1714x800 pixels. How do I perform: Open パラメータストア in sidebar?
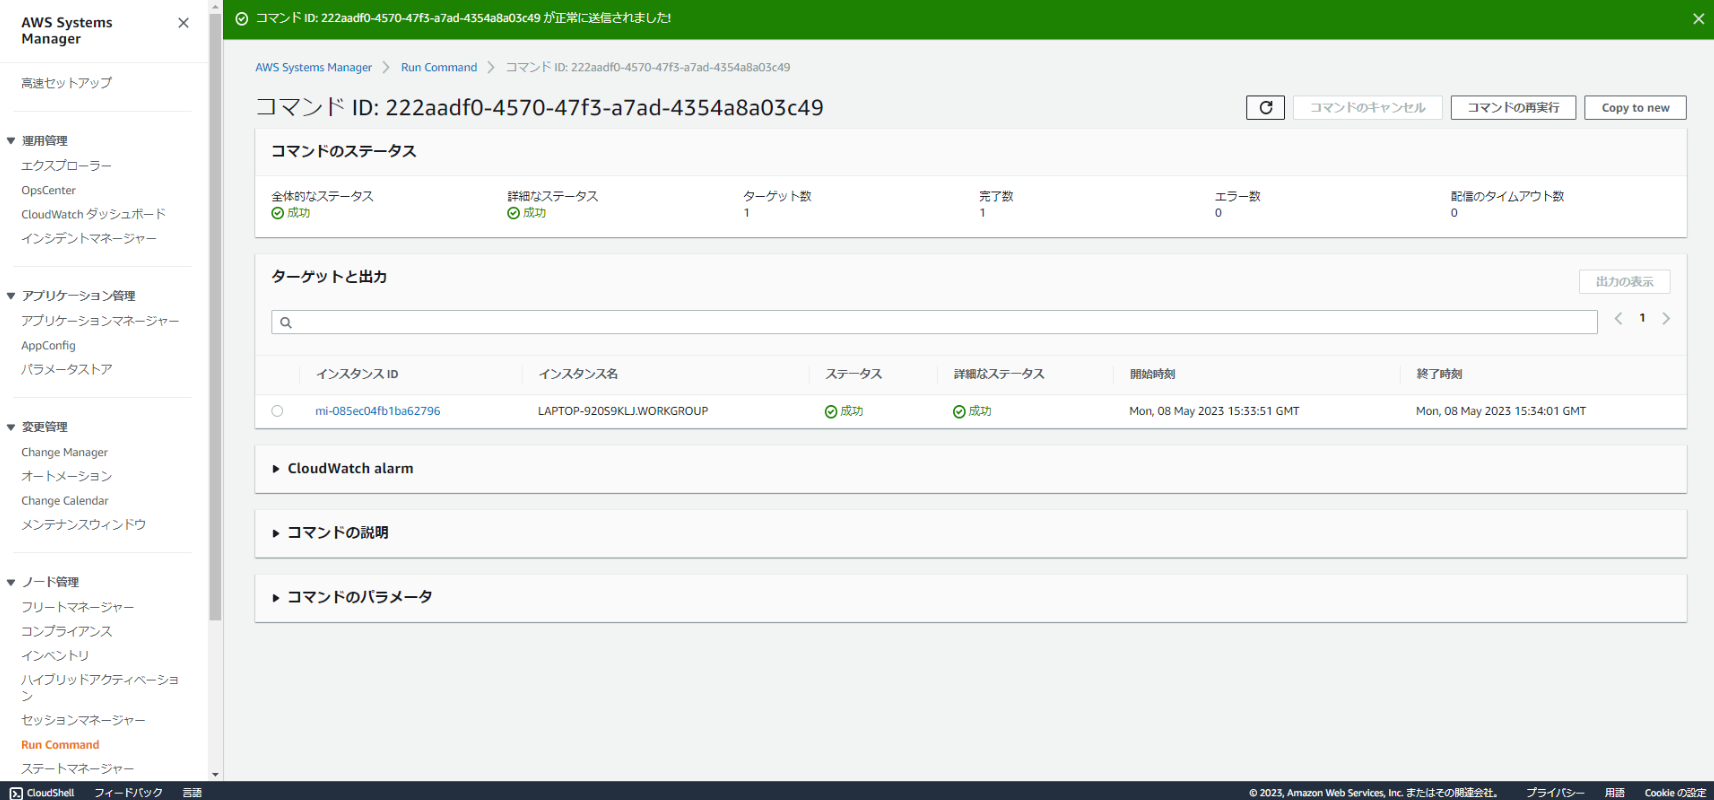(x=66, y=369)
